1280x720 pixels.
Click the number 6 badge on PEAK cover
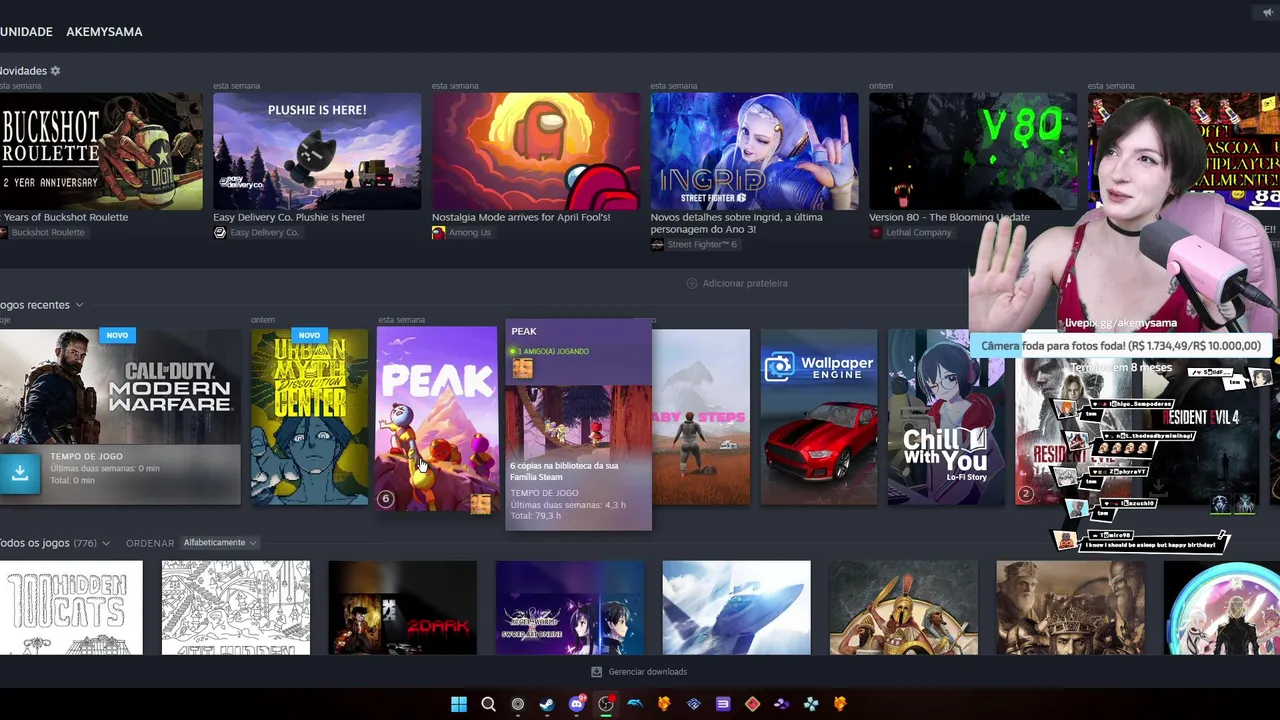[386, 498]
